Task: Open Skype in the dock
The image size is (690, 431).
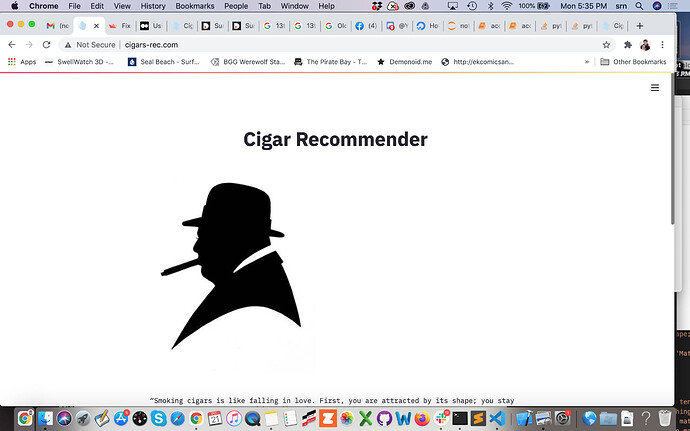Action: tap(158, 418)
